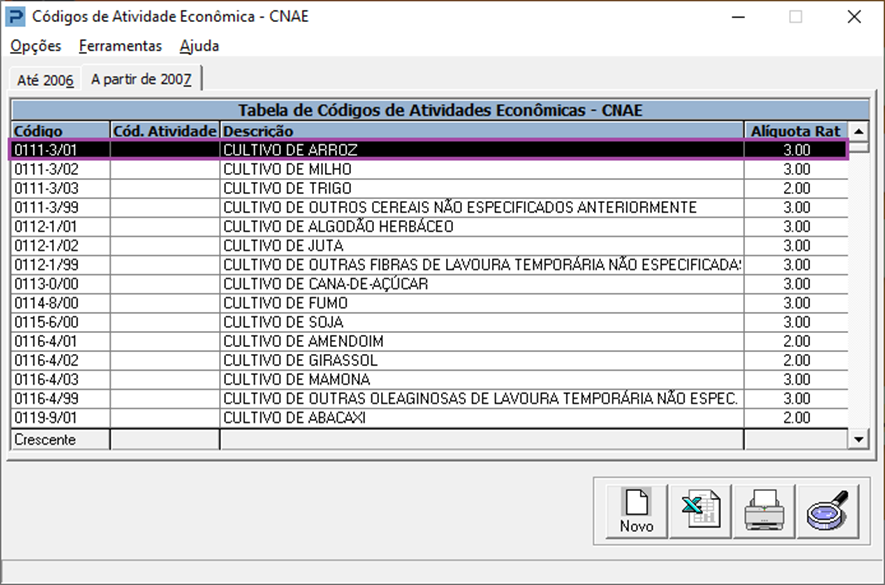
Task: Click code cell 0111-3/99
Action: 60,207
